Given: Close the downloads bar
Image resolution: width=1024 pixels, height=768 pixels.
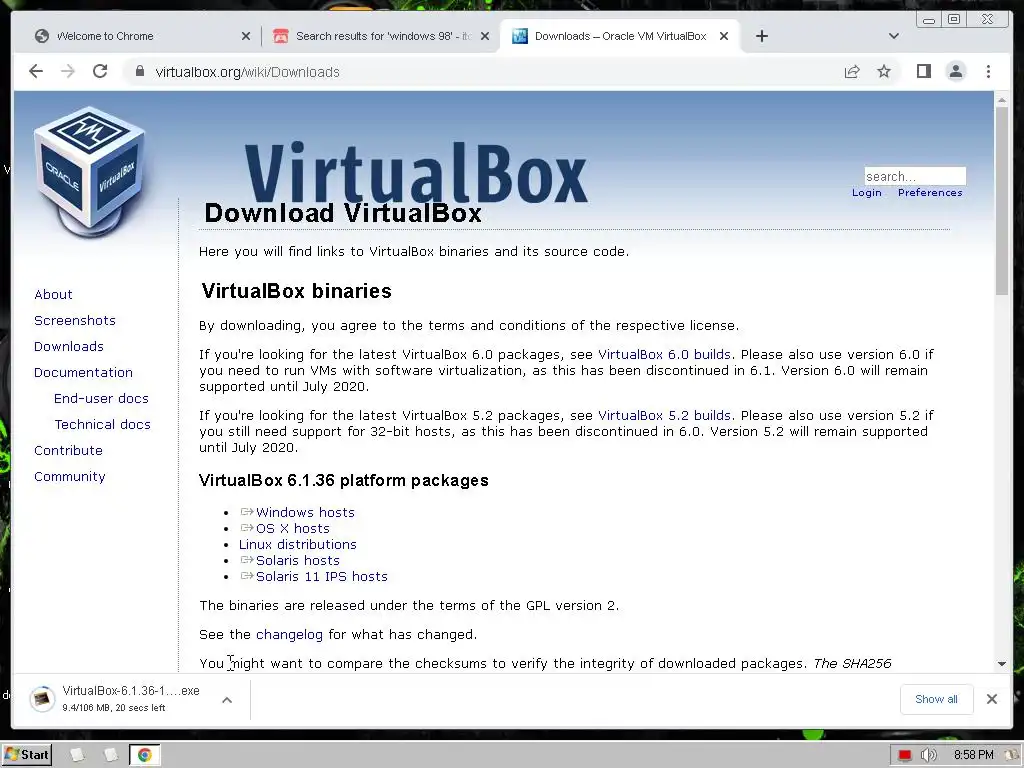Looking at the screenshot, I should click(x=991, y=699).
